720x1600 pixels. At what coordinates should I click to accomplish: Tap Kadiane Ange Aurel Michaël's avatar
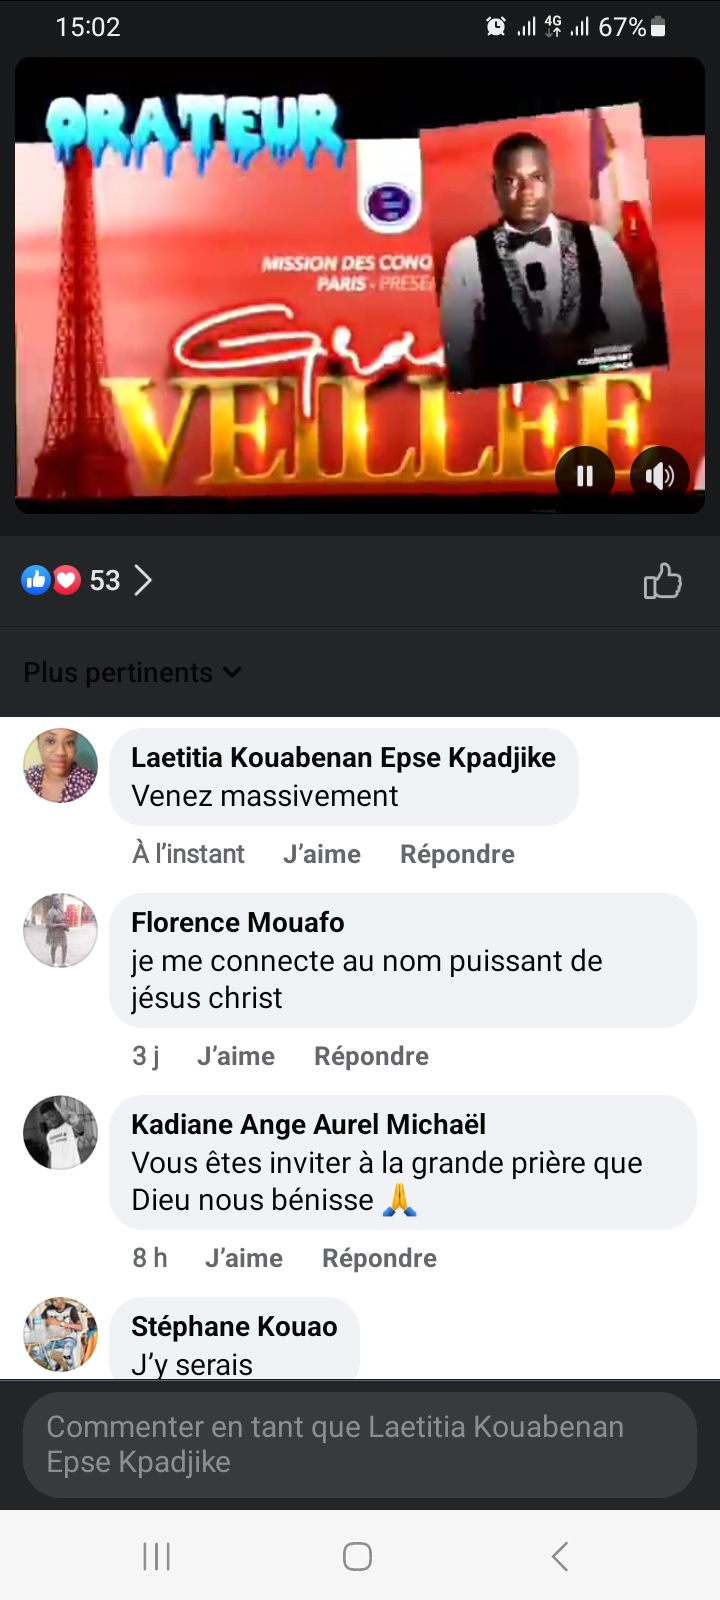[60, 1132]
